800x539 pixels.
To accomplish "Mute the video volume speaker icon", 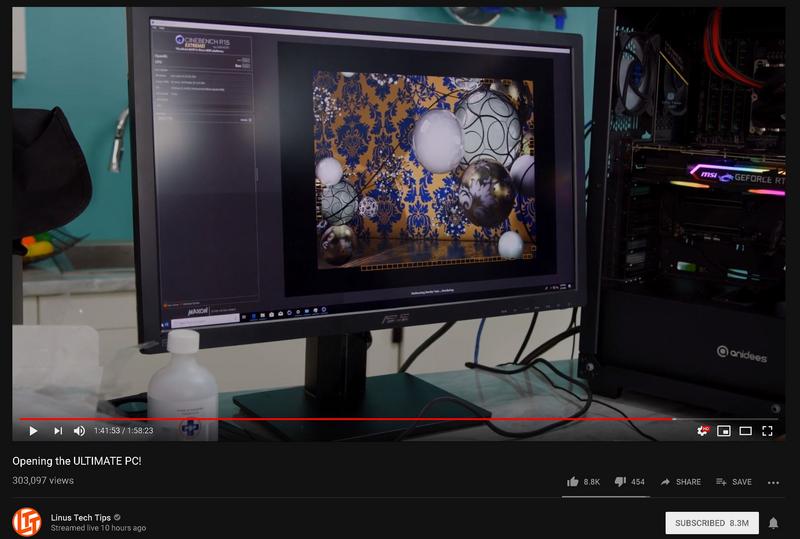I will pos(79,431).
